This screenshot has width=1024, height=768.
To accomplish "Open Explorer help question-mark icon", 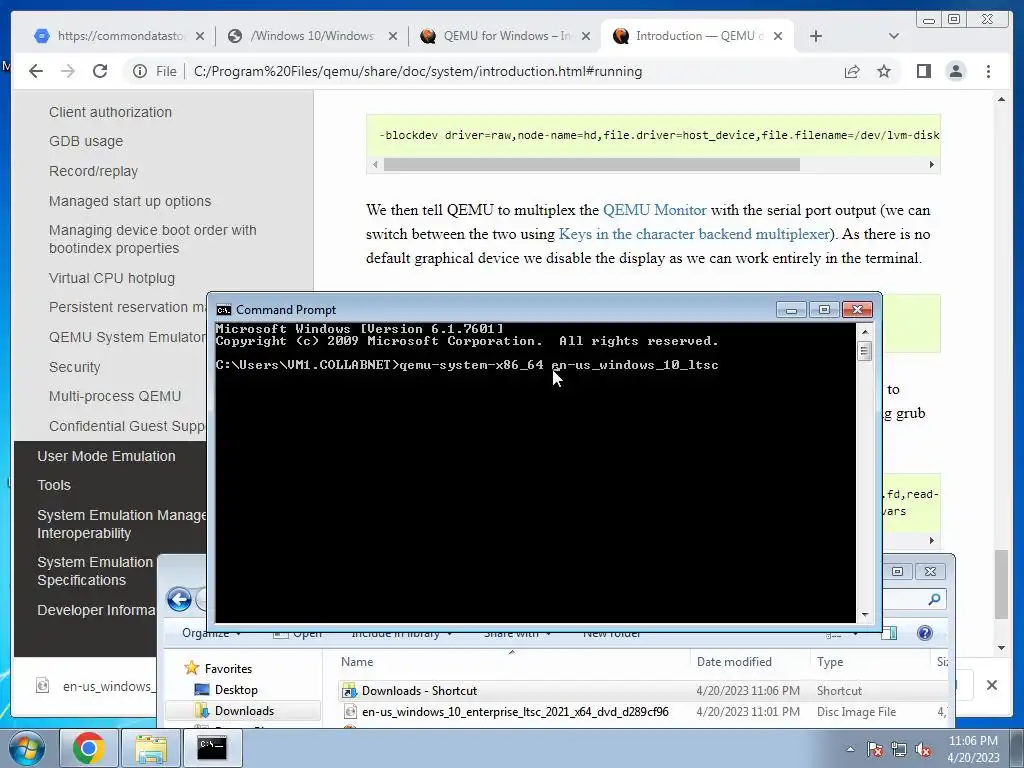I will [x=924, y=633].
